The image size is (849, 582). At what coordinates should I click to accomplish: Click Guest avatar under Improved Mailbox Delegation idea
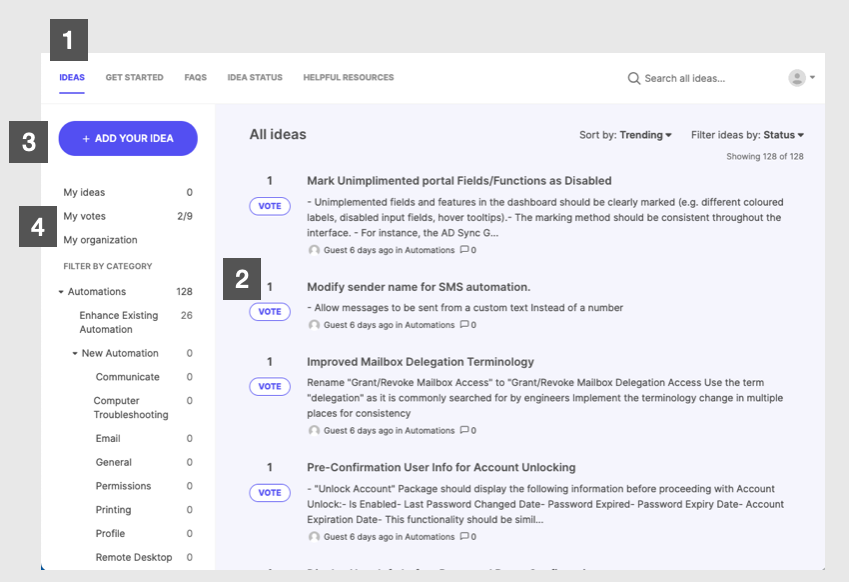(314, 430)
